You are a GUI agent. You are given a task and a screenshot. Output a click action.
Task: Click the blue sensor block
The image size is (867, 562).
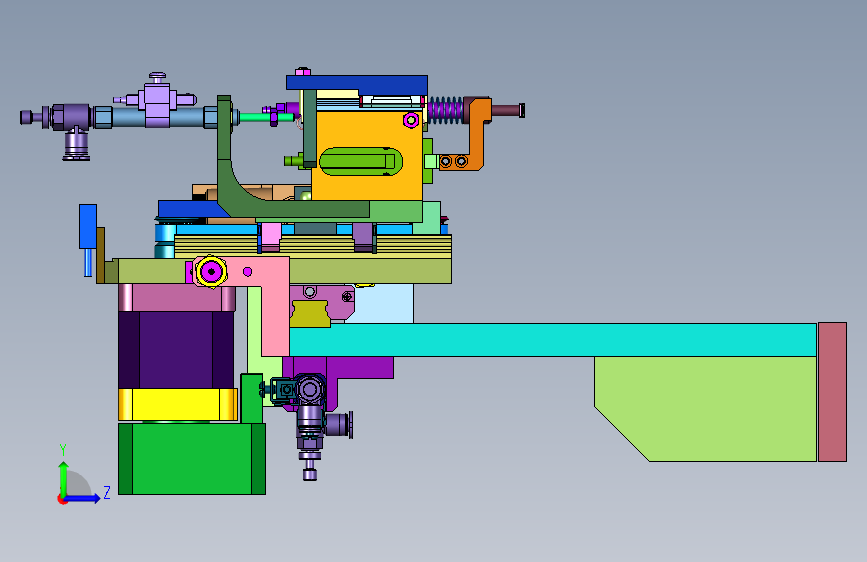tap(88, 226)
